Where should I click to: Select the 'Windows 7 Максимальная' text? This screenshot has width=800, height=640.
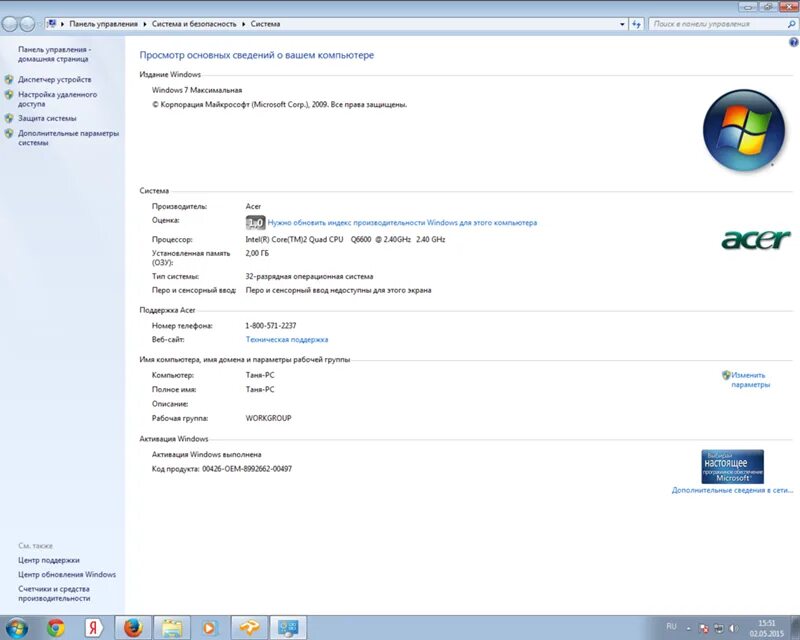196,90
